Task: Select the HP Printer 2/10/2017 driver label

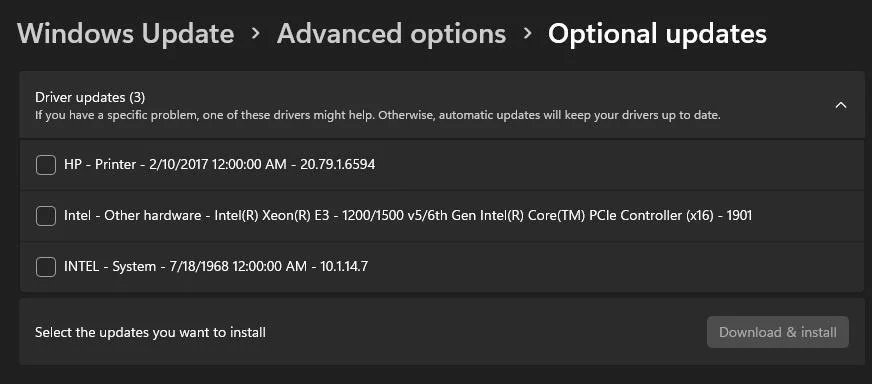Action: (220, 165)
